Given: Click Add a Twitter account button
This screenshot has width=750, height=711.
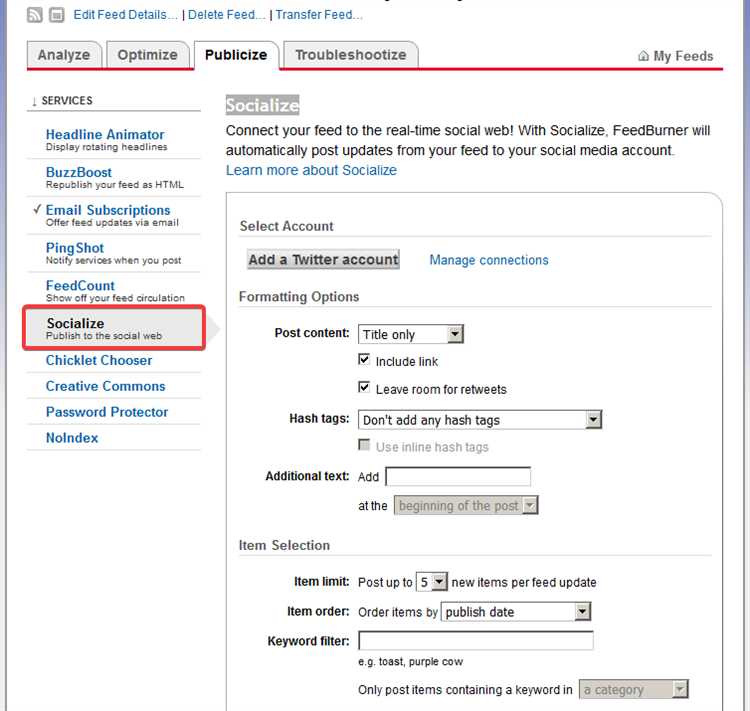Looking at the screenshot, I should point(323,259).
